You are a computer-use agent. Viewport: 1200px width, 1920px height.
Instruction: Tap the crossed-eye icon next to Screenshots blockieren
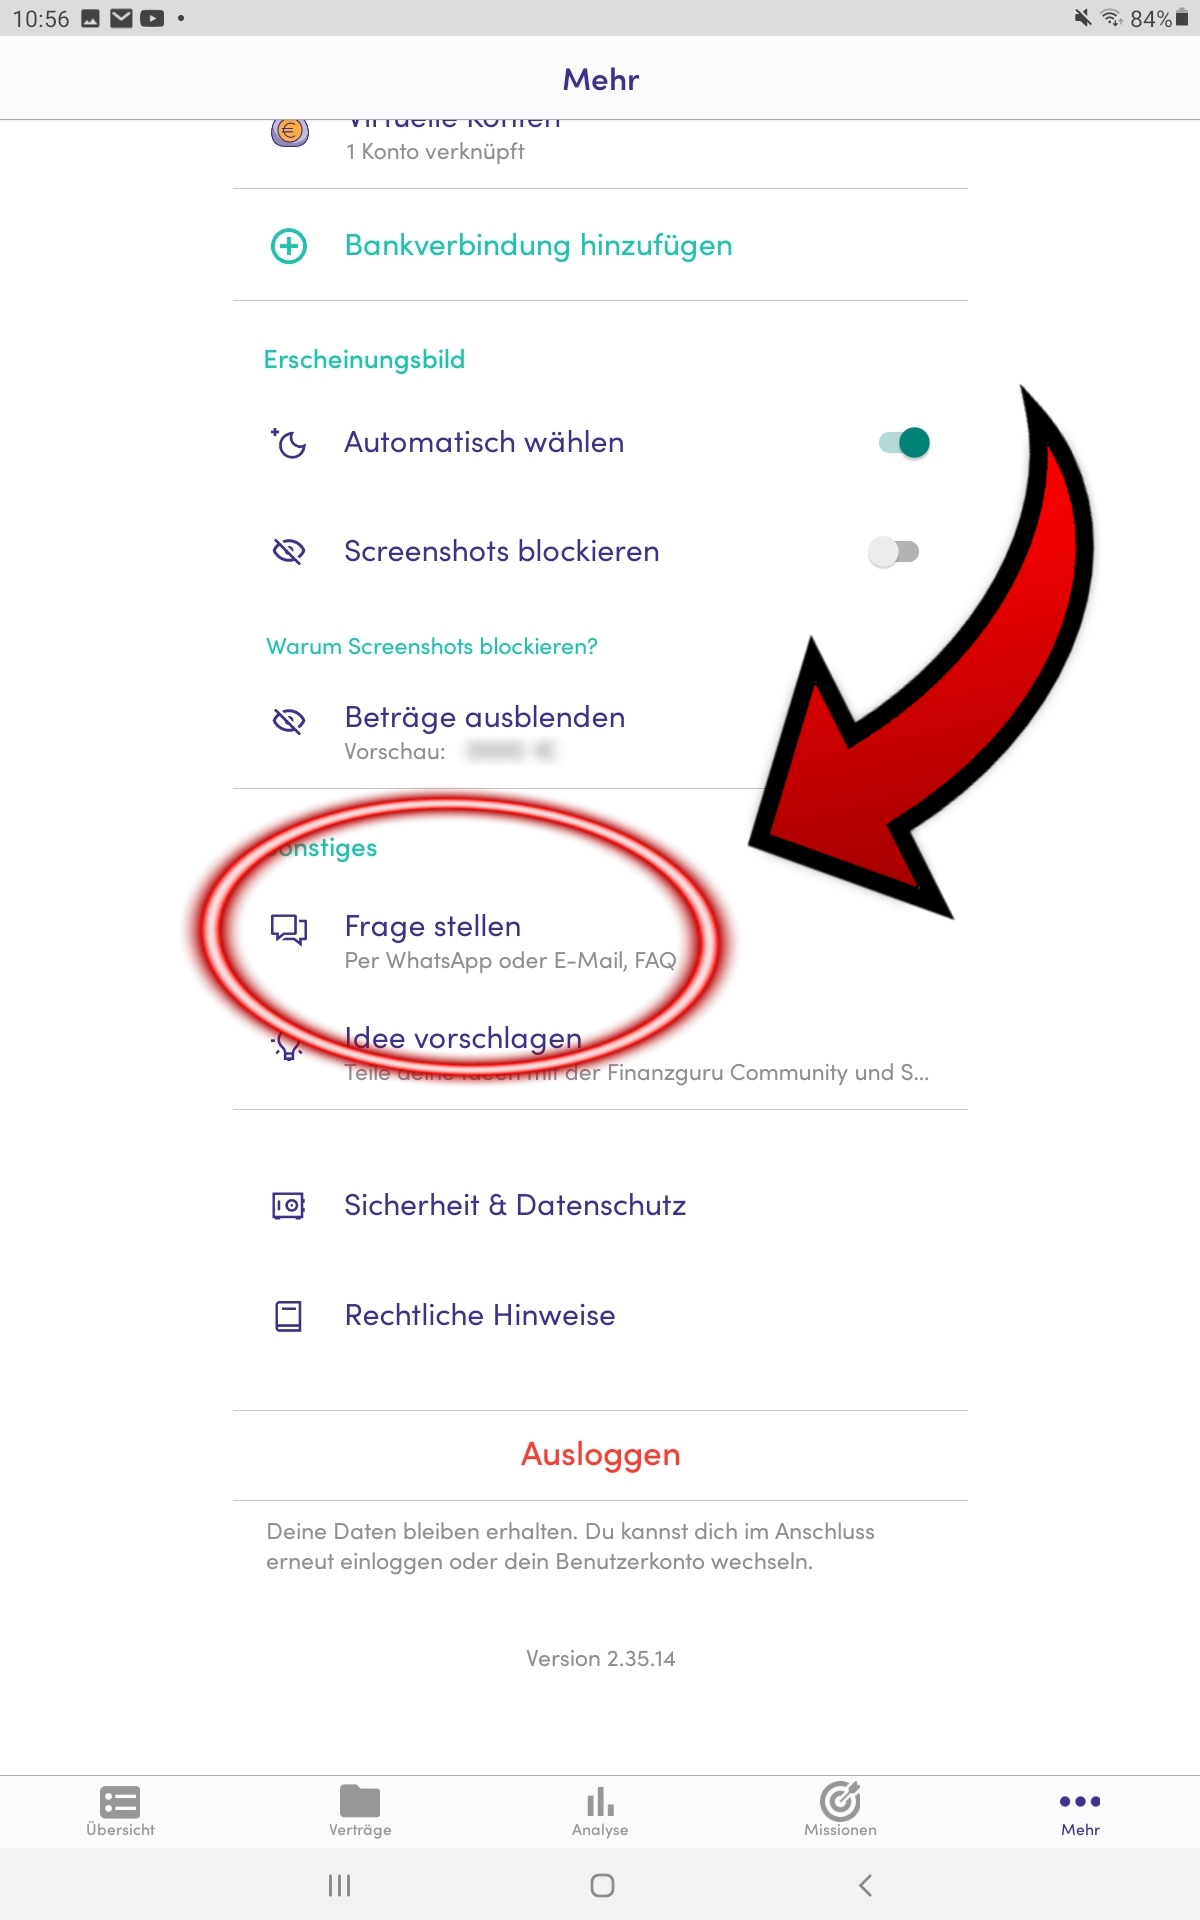(289, 551)
